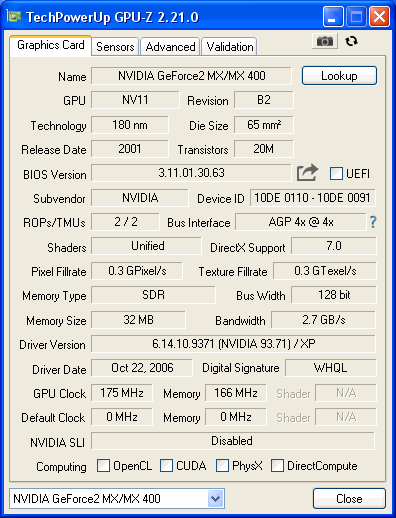Click the Memory clock value 166 MHz
396x518 pixels.
click(x=236, y=393)
